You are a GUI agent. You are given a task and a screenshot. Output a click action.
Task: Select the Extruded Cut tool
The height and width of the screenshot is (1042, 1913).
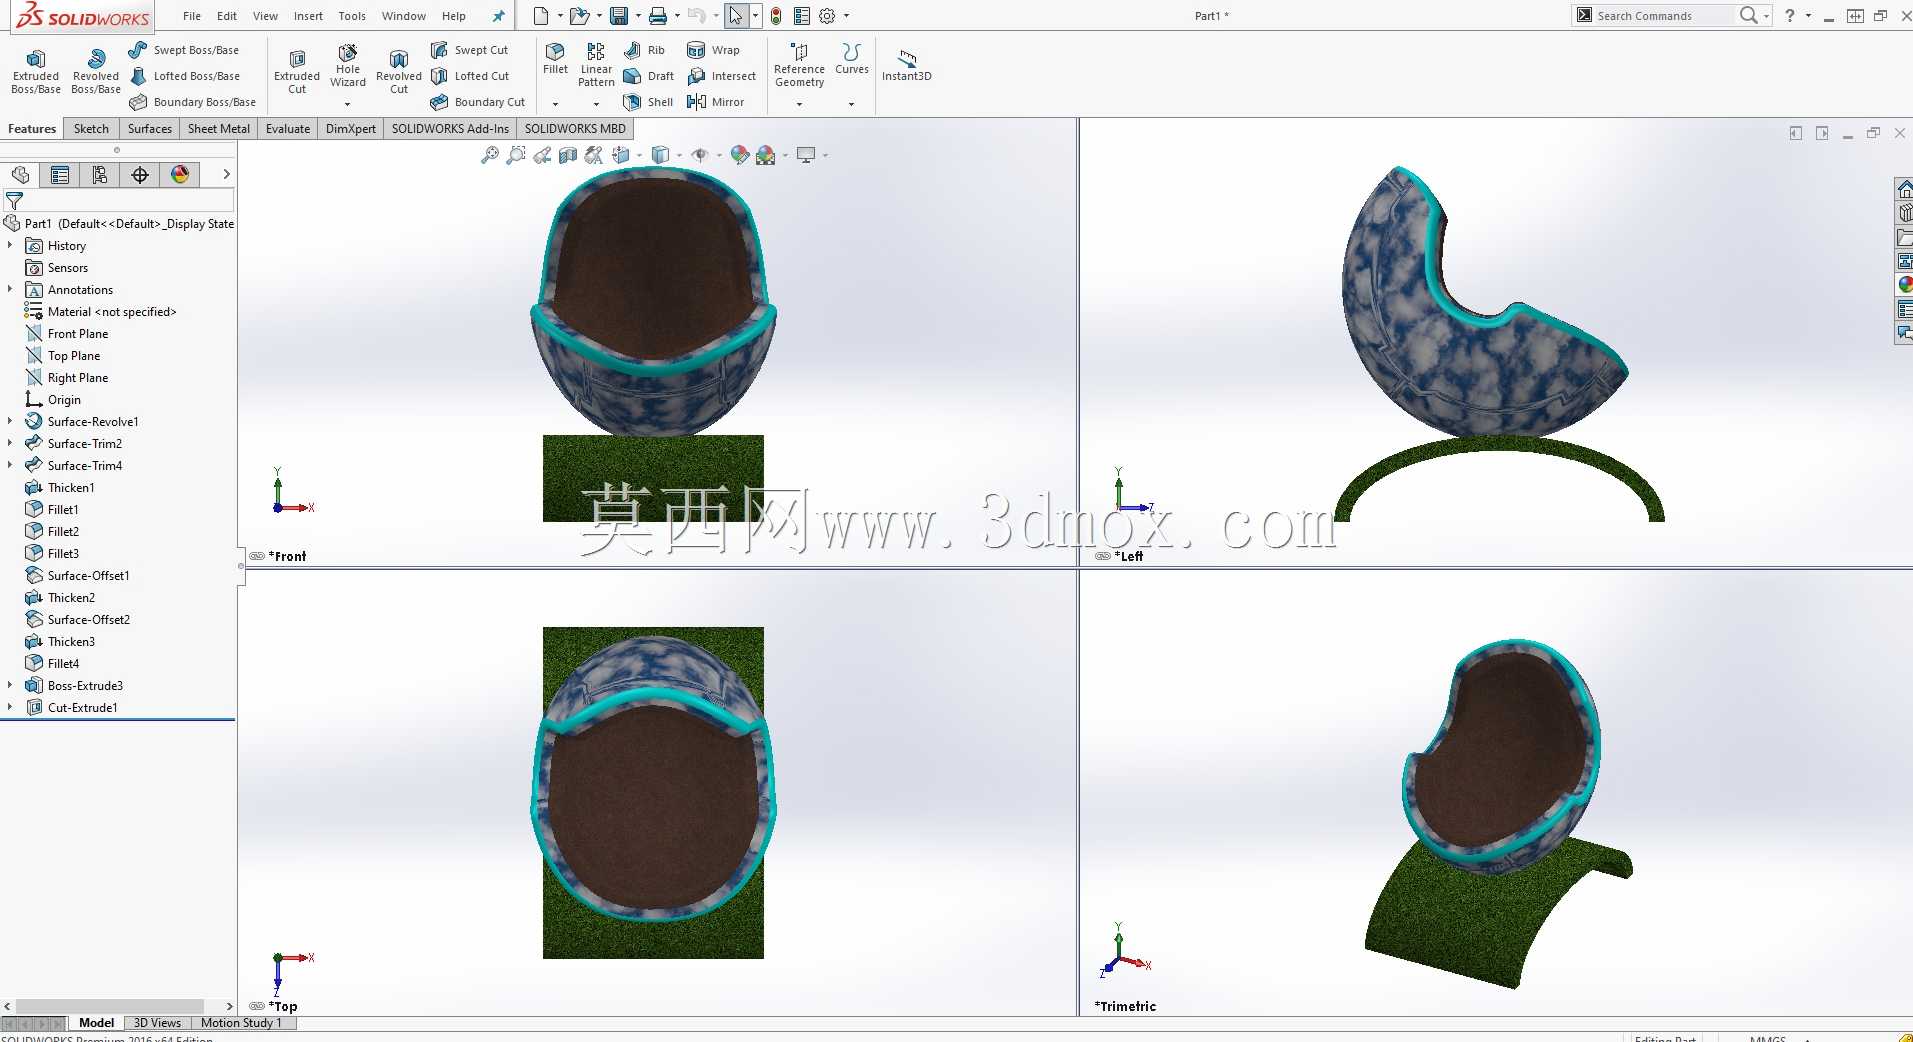[x=297, y=72]
